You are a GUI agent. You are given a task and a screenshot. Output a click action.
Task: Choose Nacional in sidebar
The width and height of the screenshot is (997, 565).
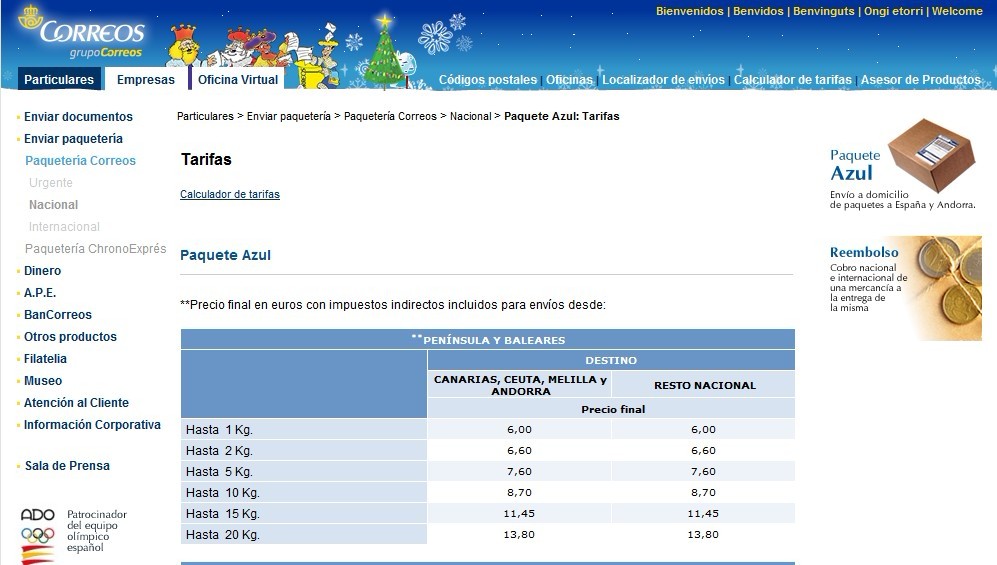53,205
